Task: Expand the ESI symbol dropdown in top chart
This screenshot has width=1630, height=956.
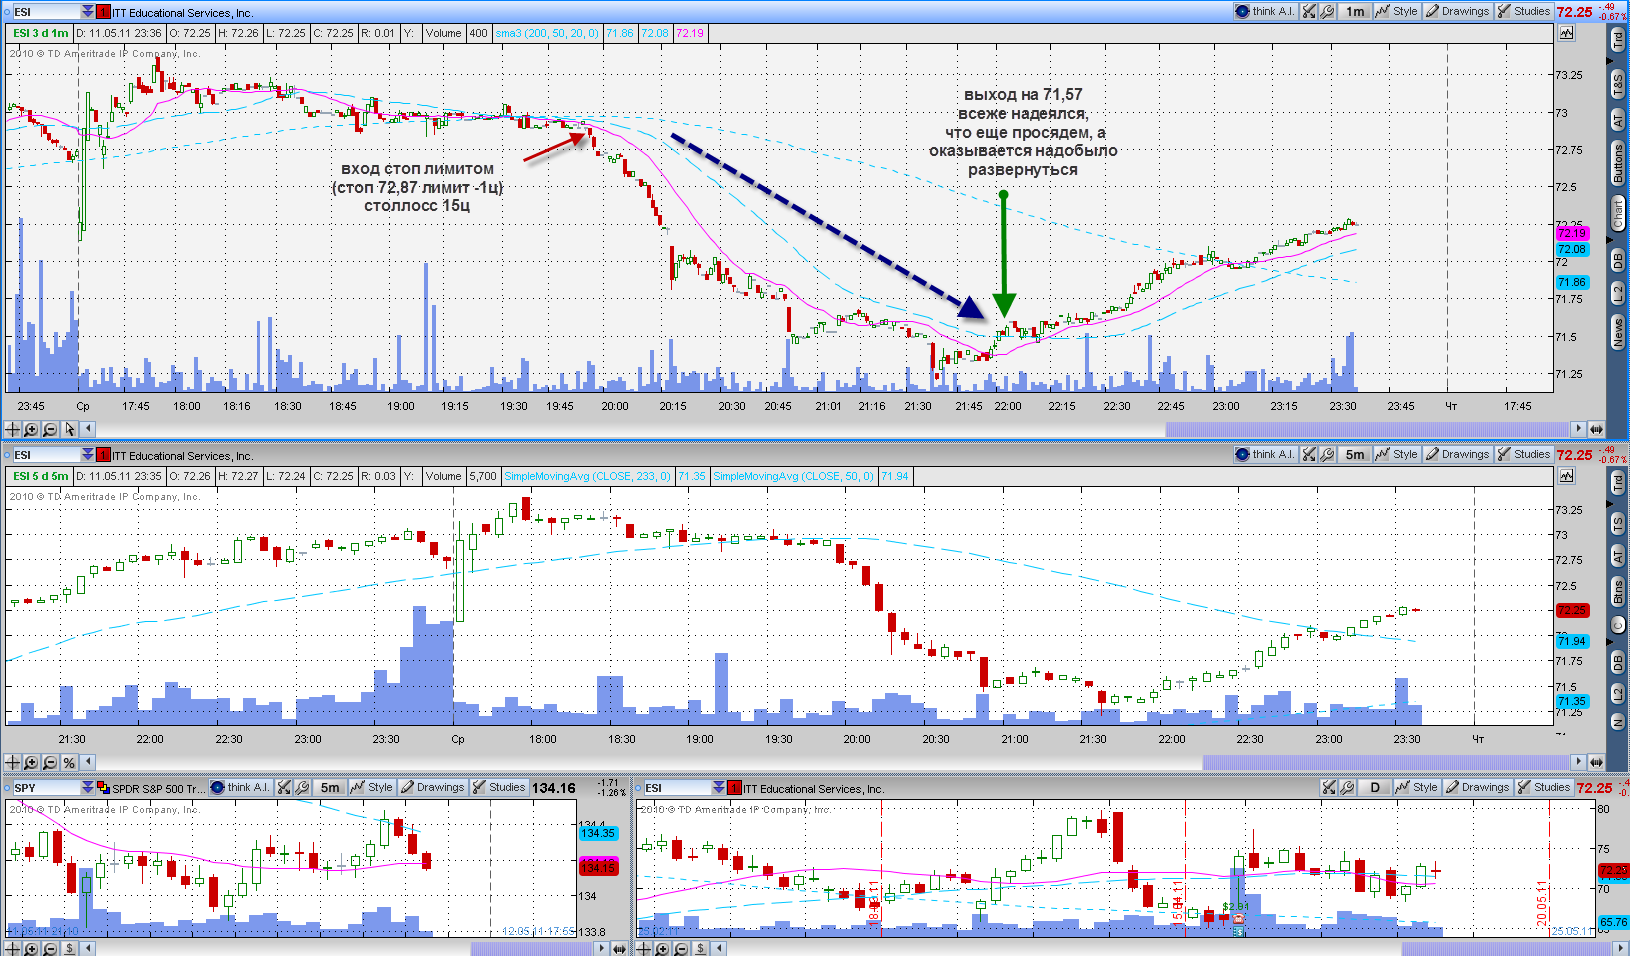Action: click(x=88, y=12)
